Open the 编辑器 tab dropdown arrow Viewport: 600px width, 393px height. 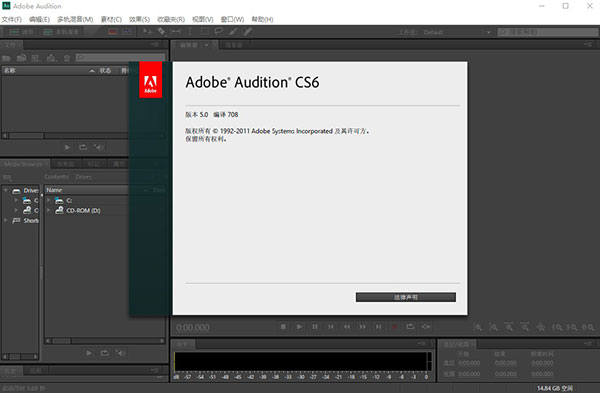coord(207,45)
